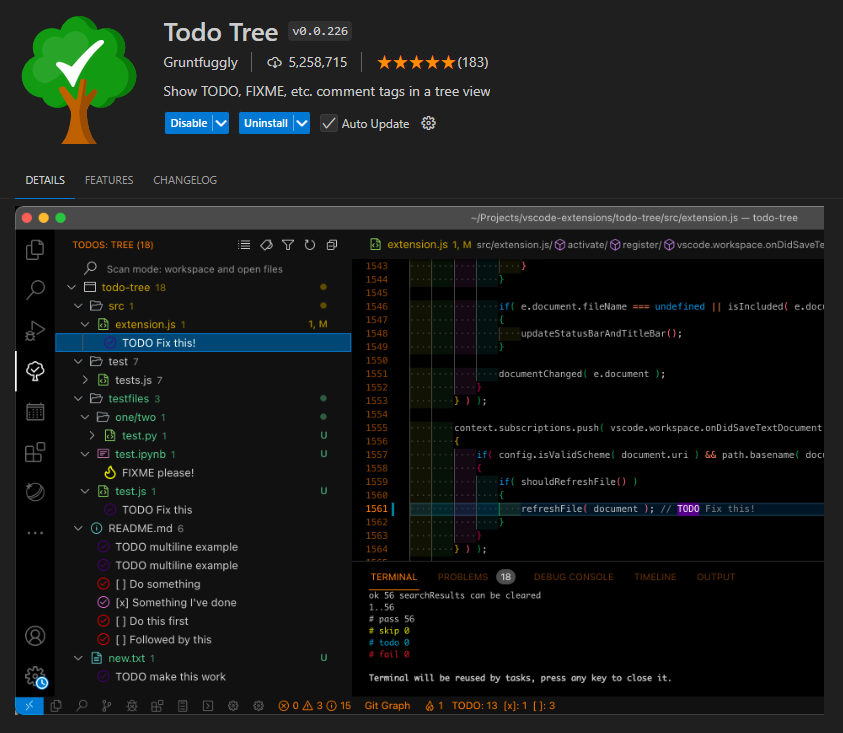
Task: Click the unchecked circle of Followed by this
Action: click(103, 639)
